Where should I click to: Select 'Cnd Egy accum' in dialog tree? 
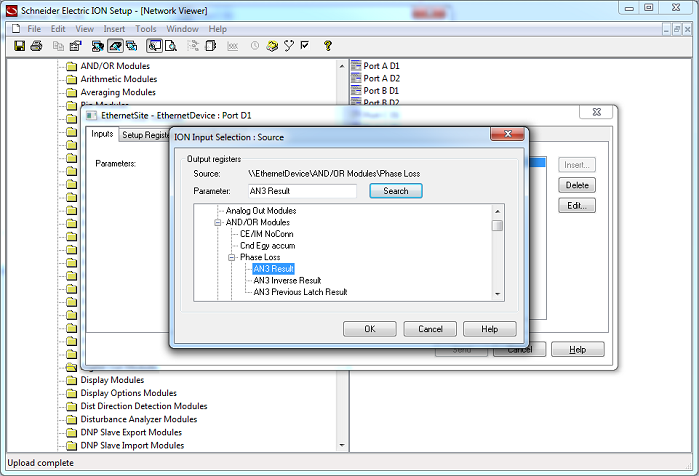point(267,246)
